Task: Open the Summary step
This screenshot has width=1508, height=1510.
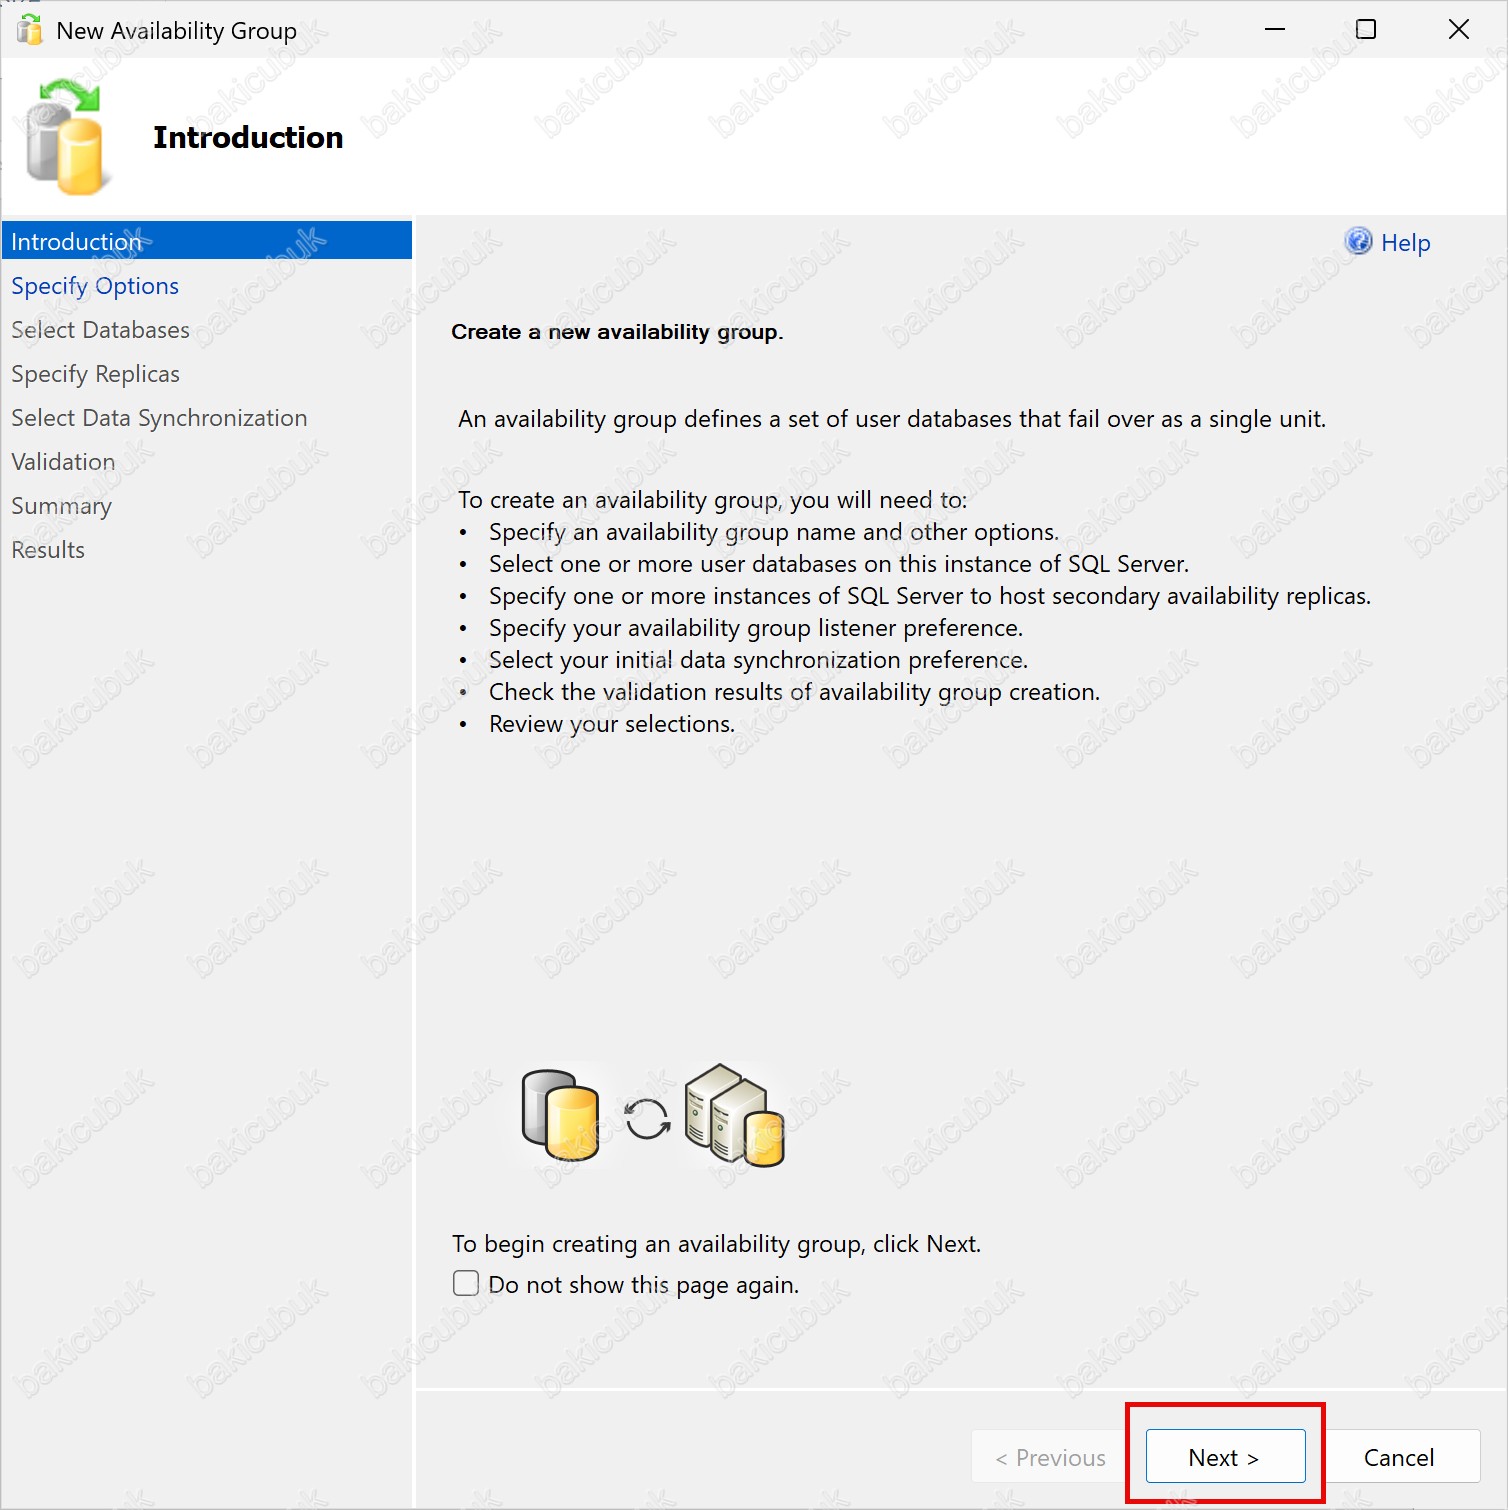Action: tap(61, 506)
